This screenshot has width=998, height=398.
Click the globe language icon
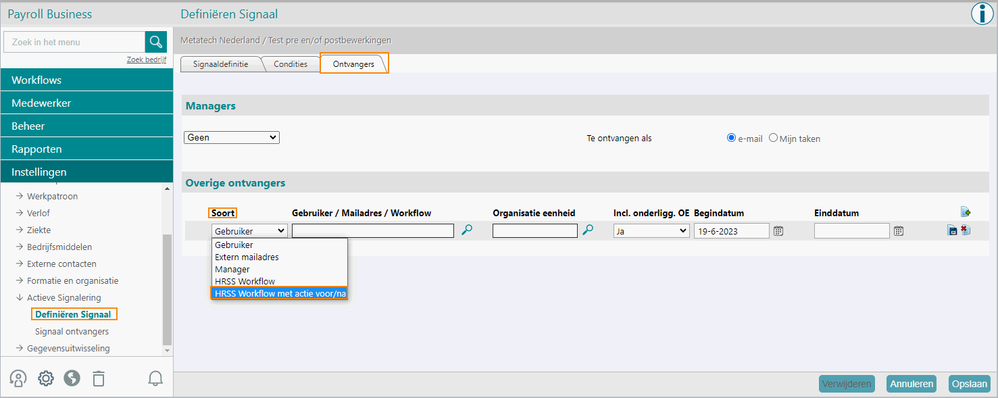[72, 379]
